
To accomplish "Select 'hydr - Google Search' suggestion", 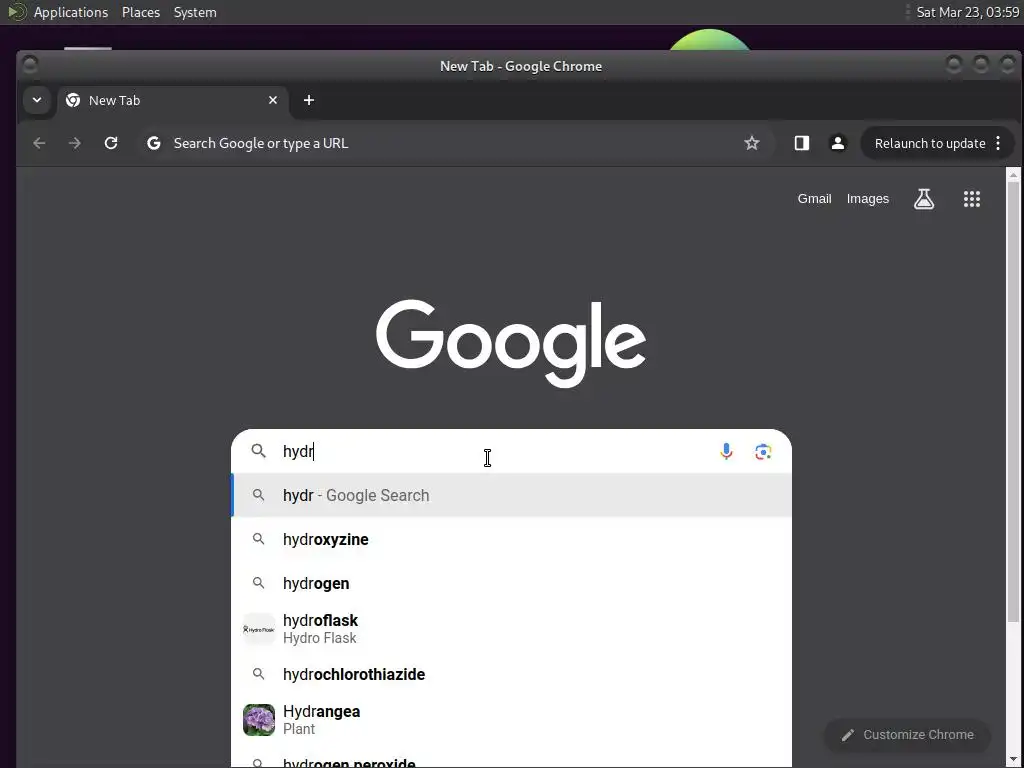I will click(511, 495).
